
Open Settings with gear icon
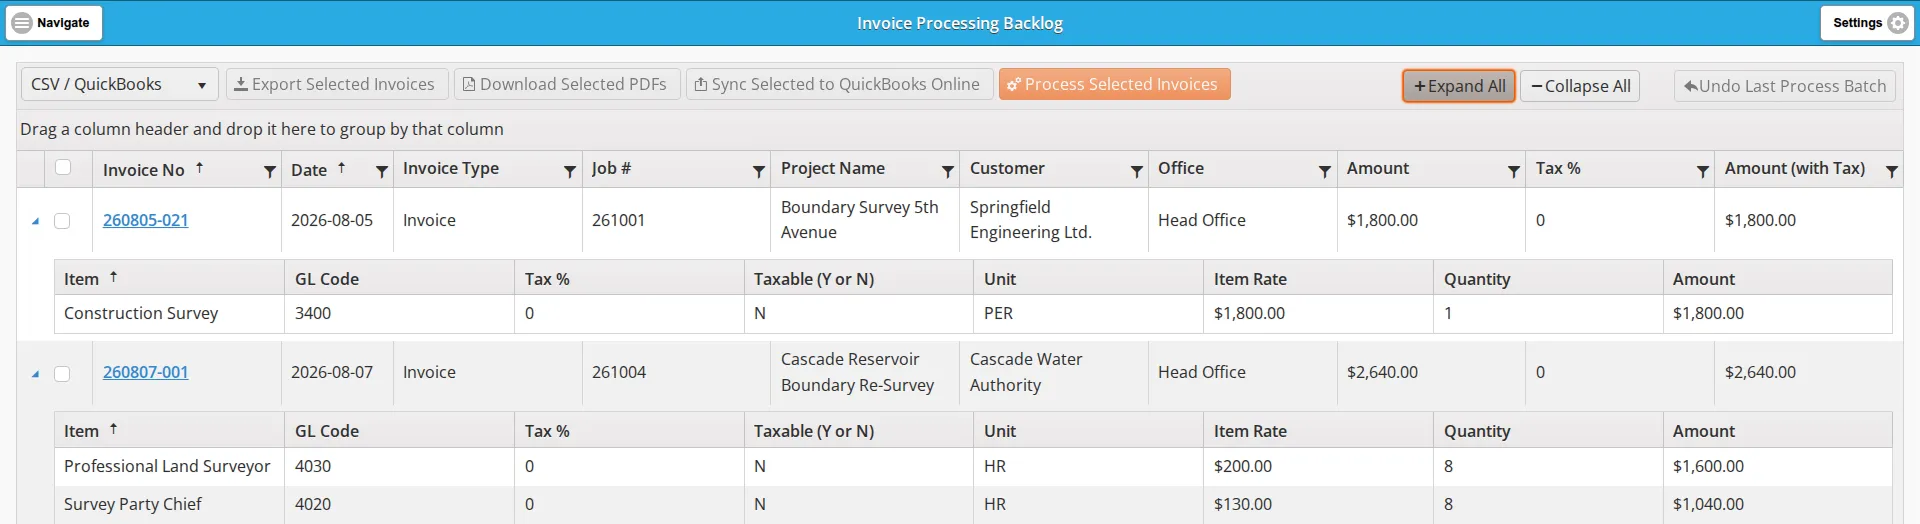1867,22
